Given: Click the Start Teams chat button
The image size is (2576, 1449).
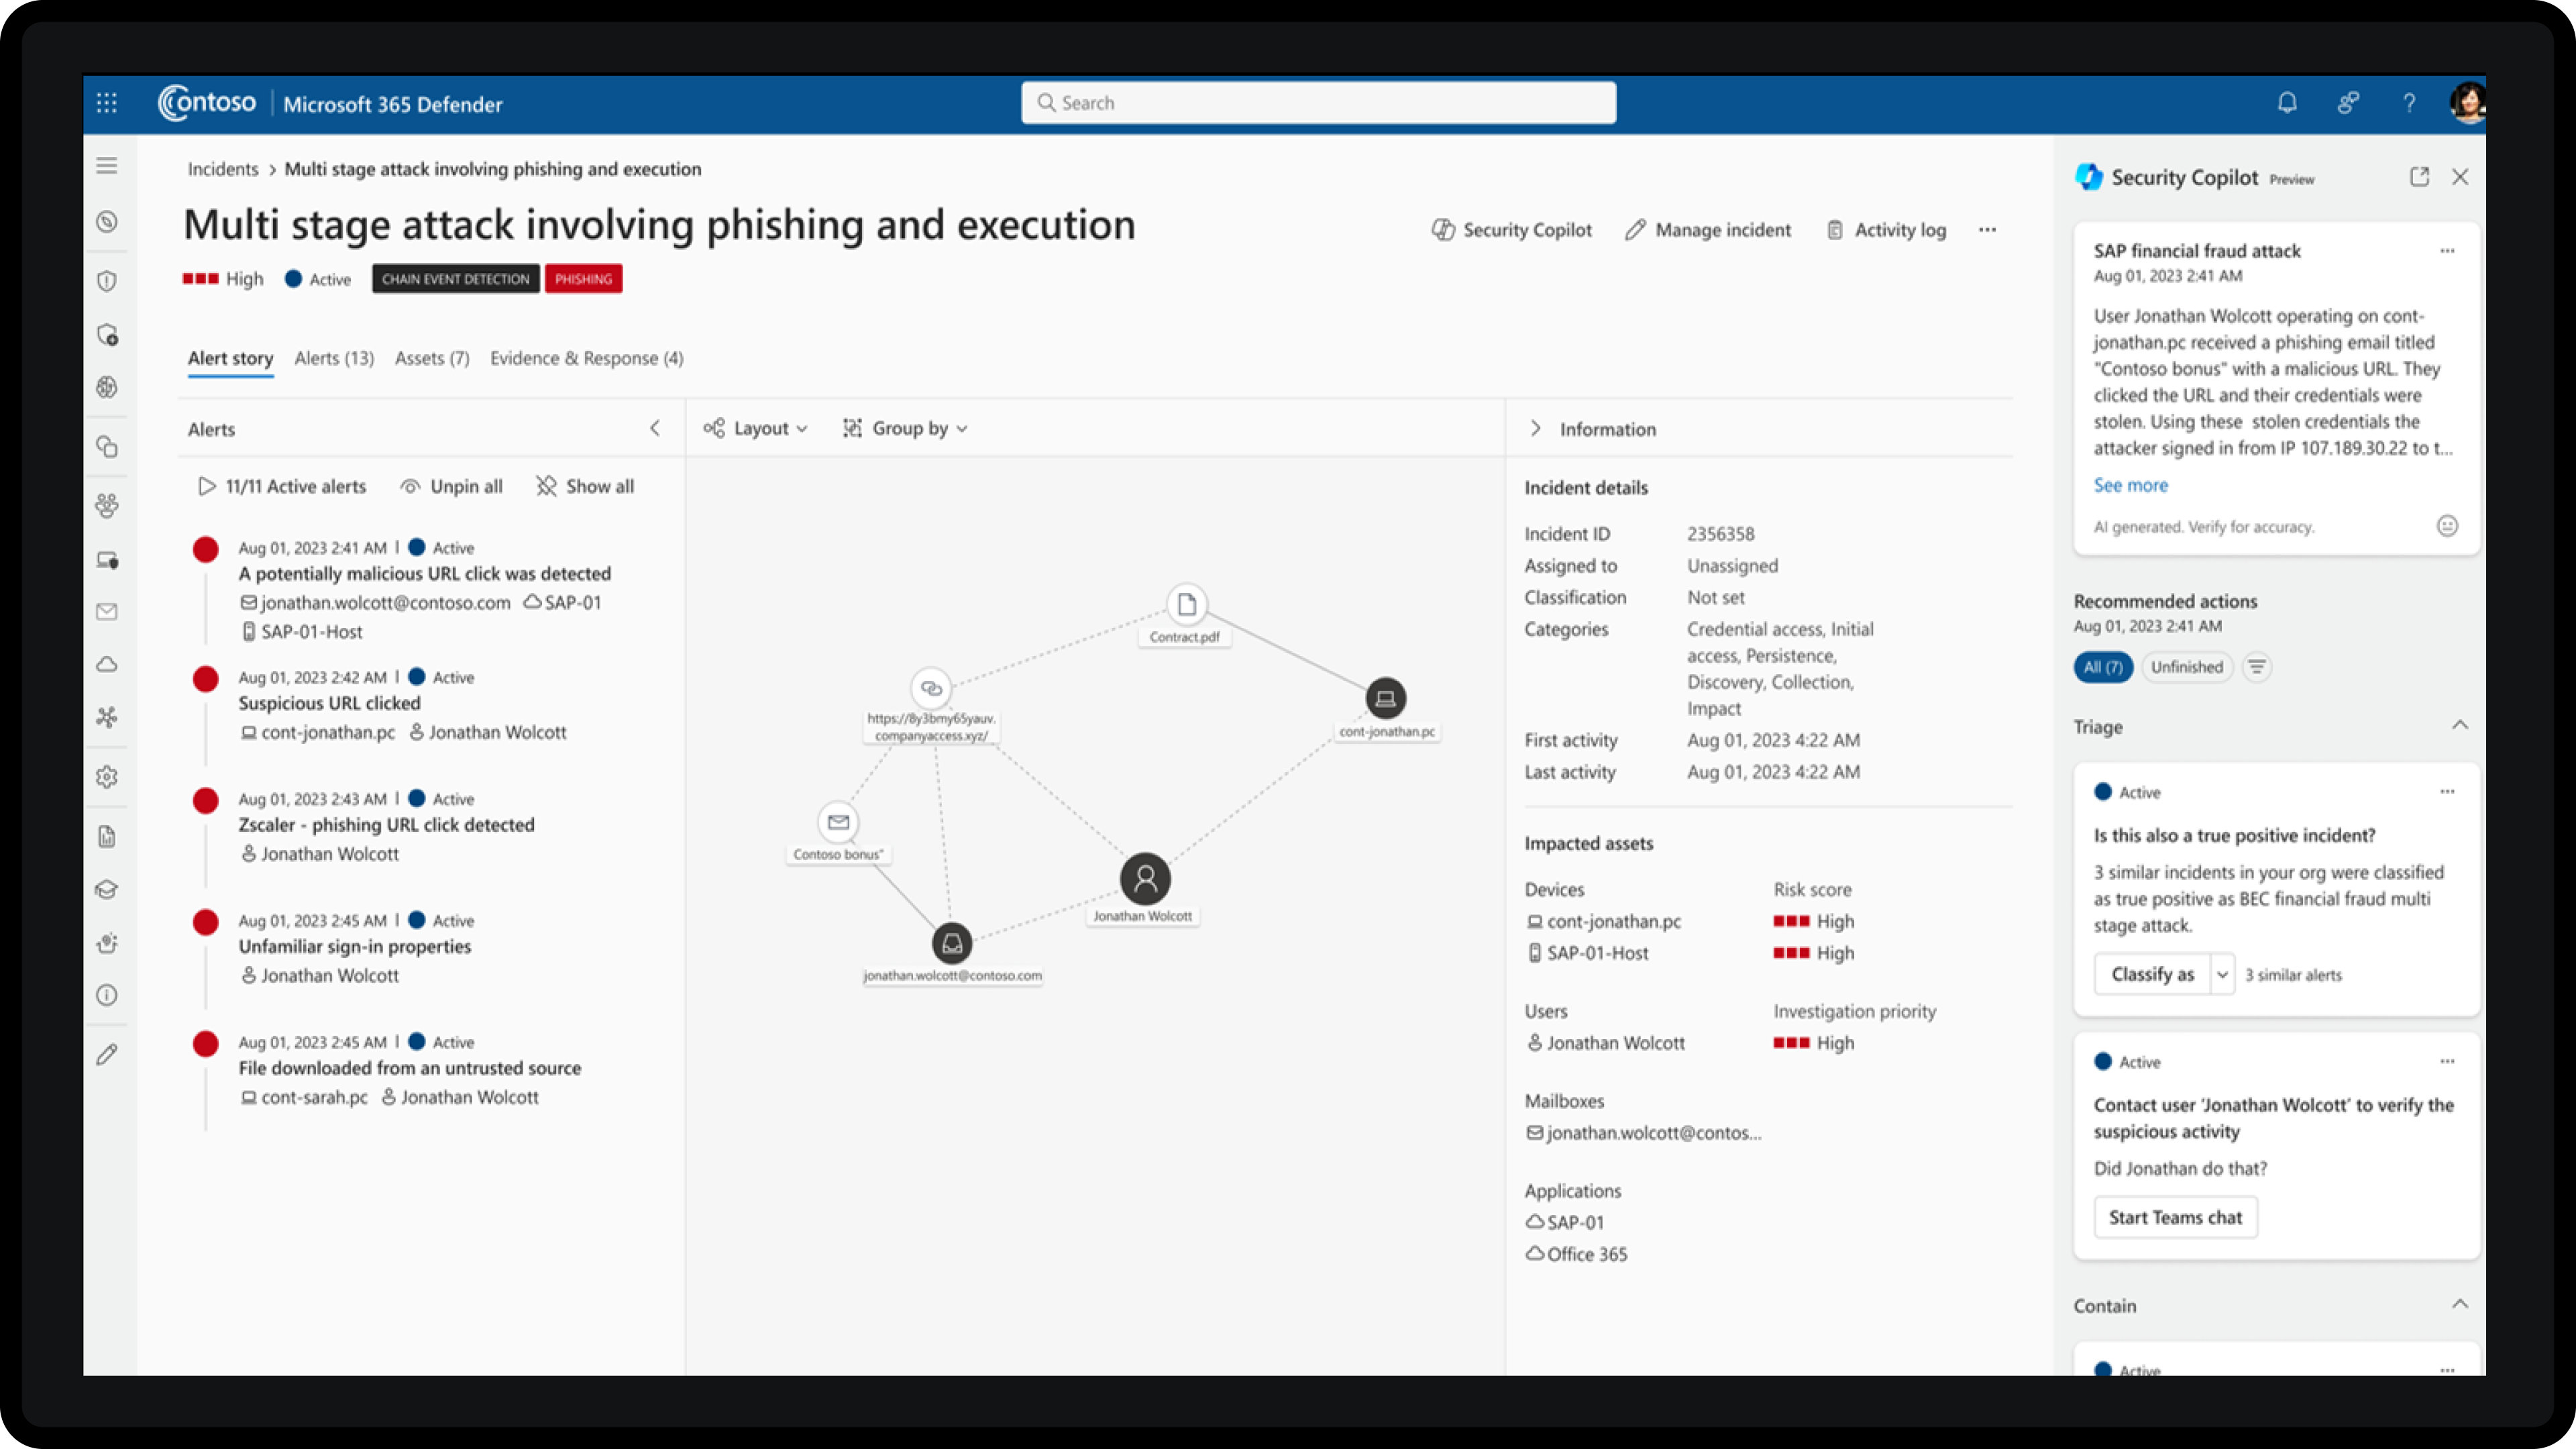Looking at the screenshot, I should 2175,1217.
